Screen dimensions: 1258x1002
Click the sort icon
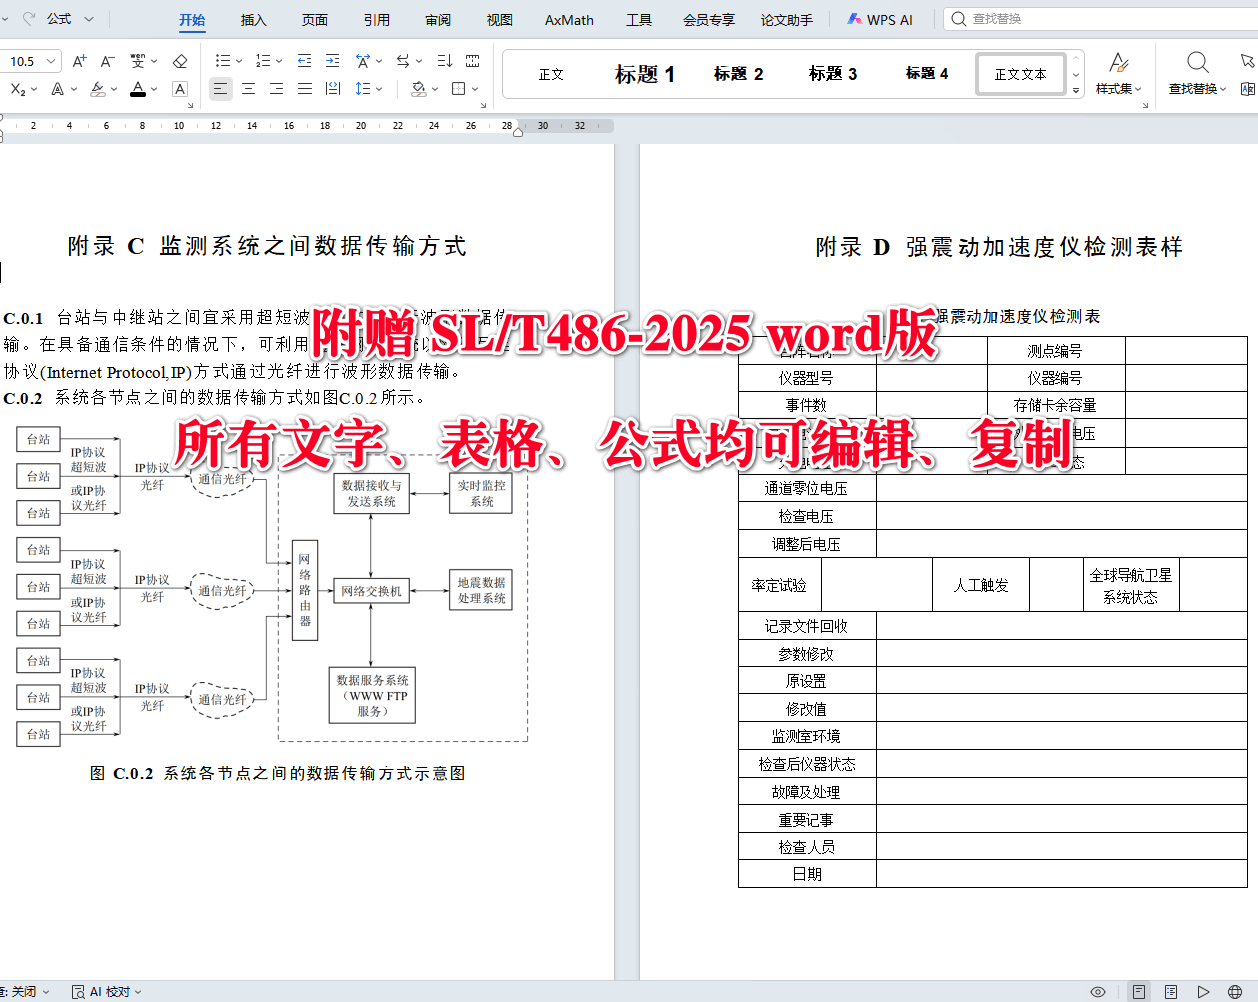pyautogui.click(x=445, y=61)
